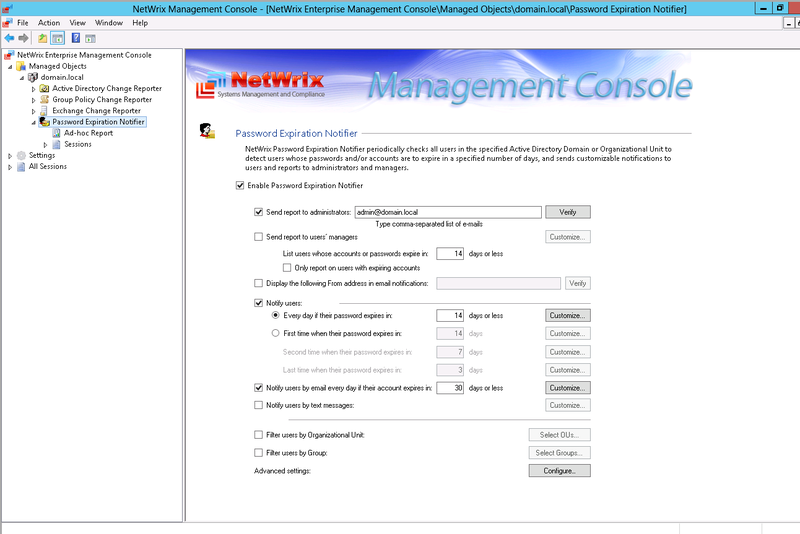
Task: Click Customize for account expiration email notification
Action: coord(568,388)
